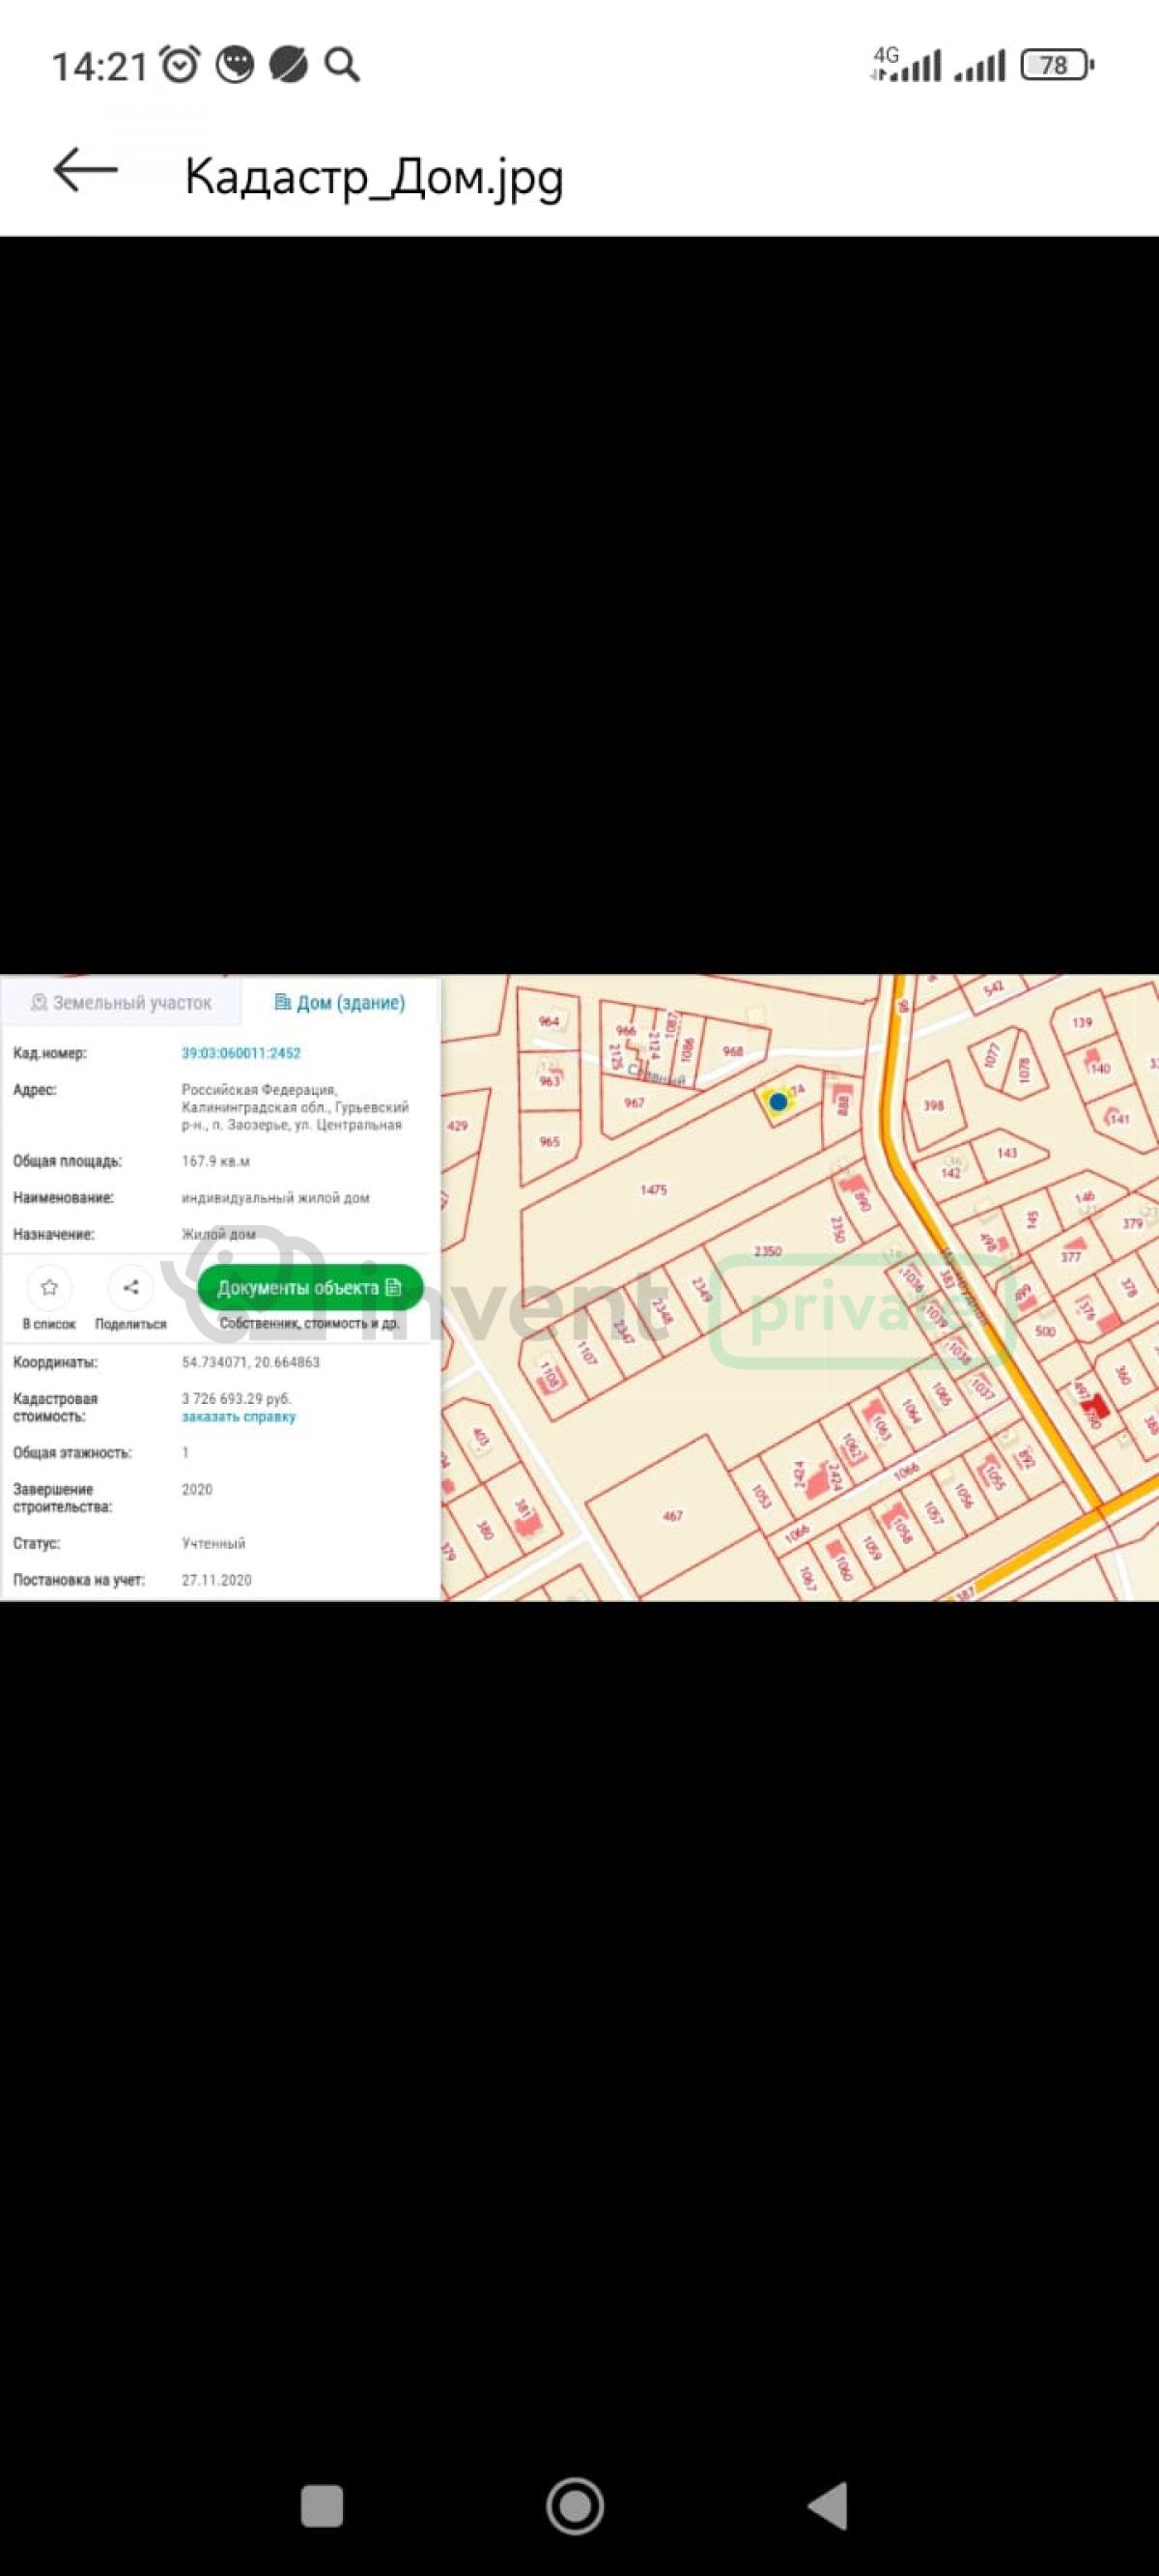This screenshot has width=1159, height=2576.
Task: Open the 'заказать справку' link
Action: (x=238, y=1417)
